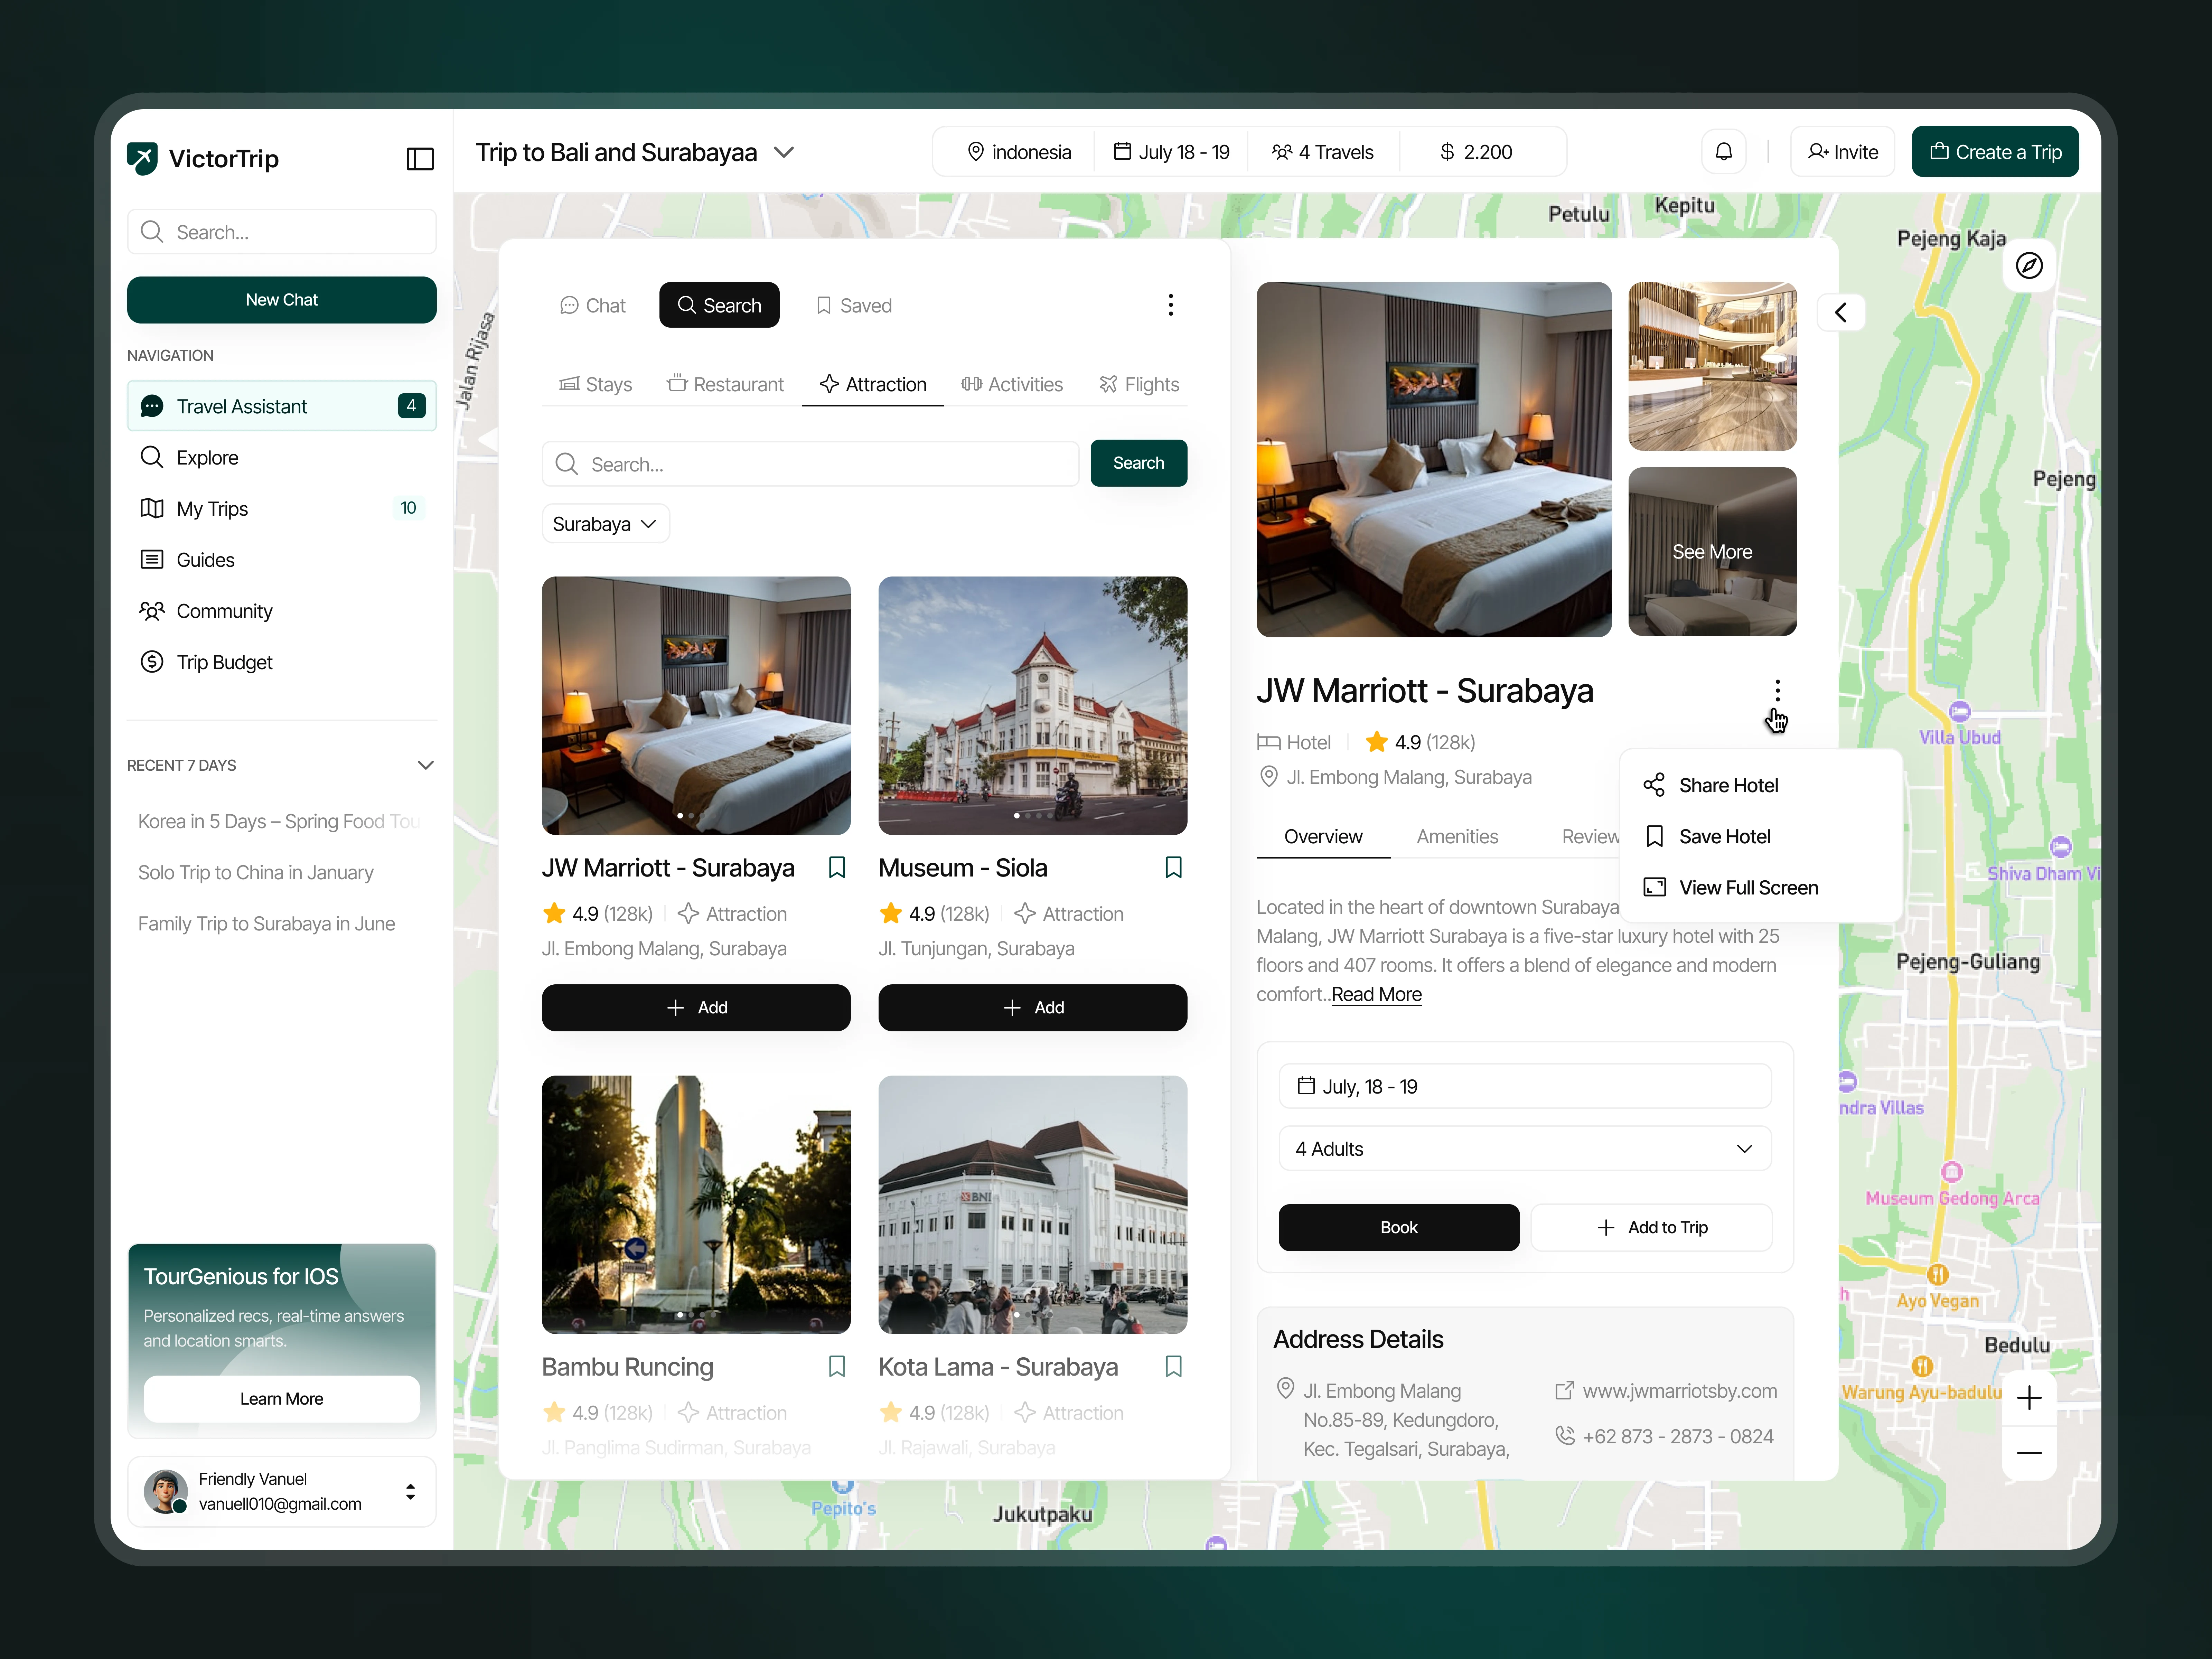Open Trip Budget in navigation
Screen dimensions: 2212x1659
tap(282, 662)
